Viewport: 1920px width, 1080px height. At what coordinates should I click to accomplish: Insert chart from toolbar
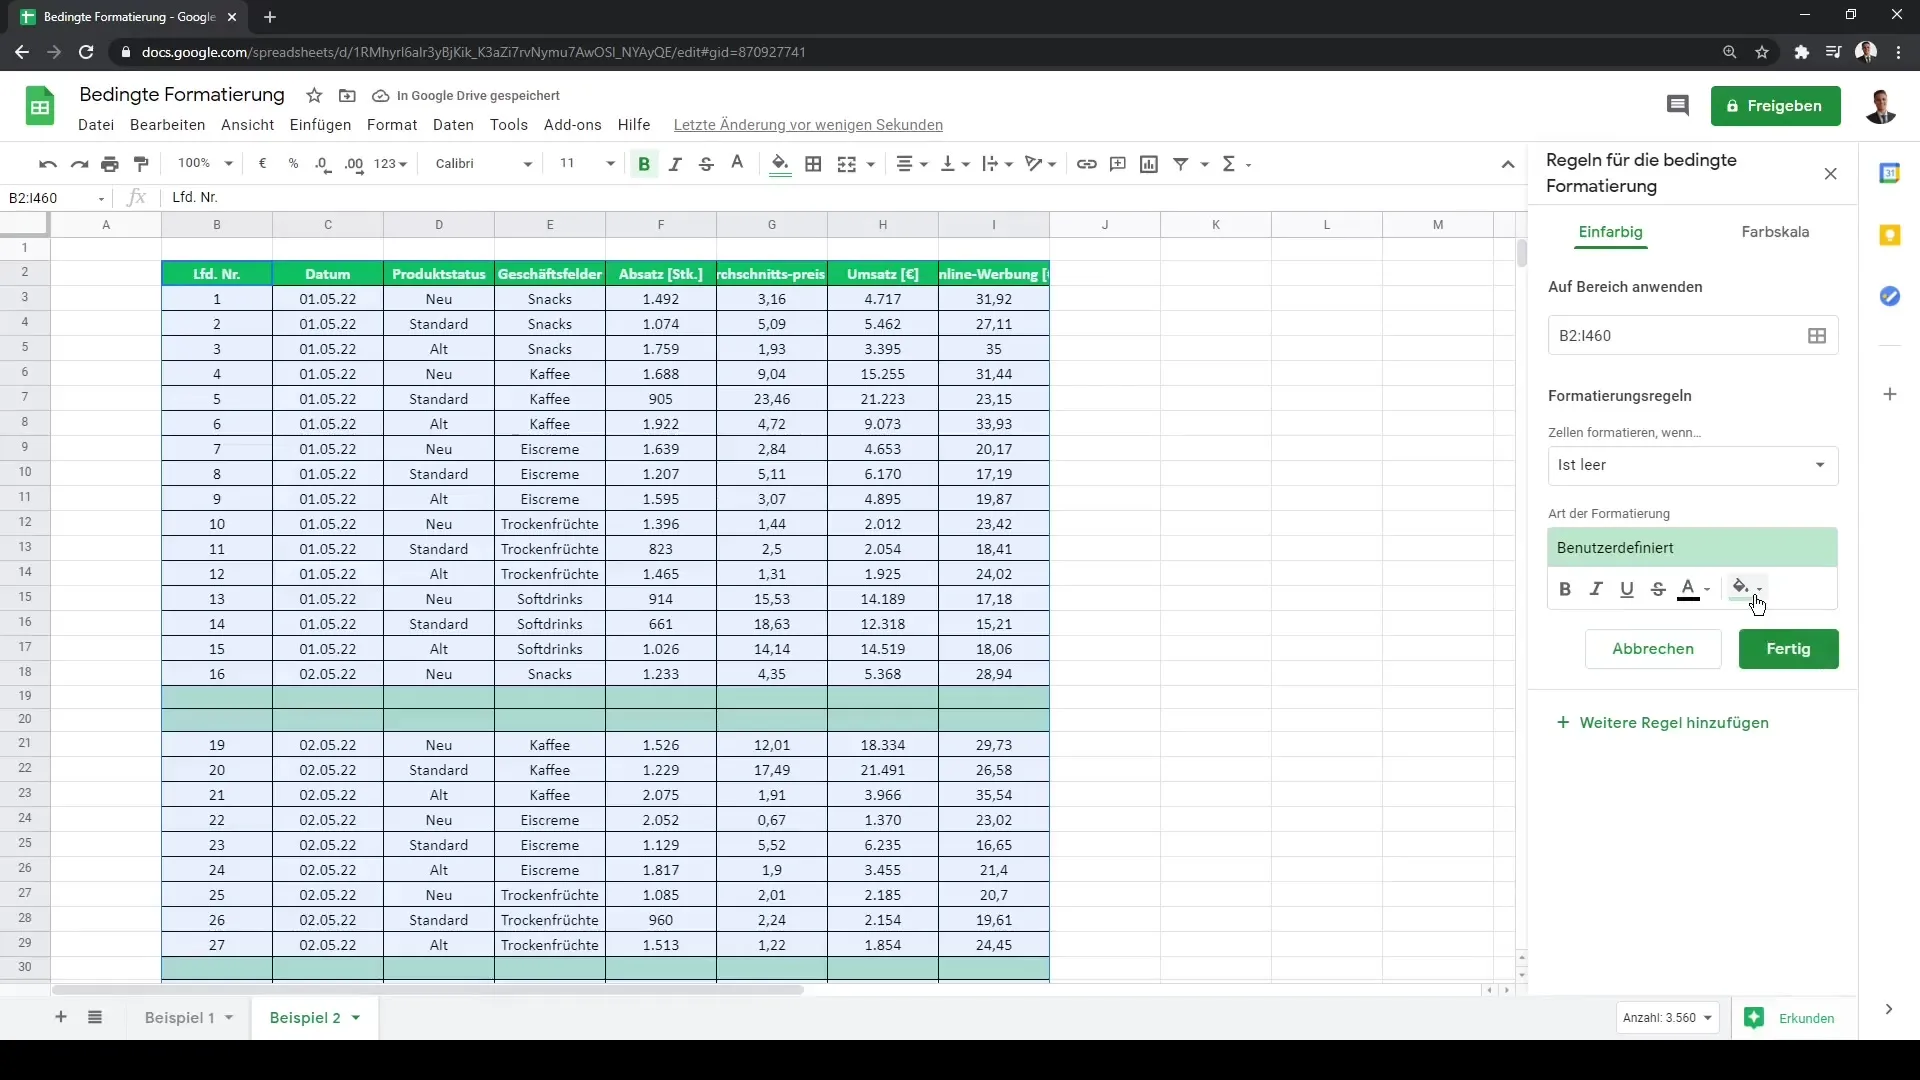tap(1149, 164)
